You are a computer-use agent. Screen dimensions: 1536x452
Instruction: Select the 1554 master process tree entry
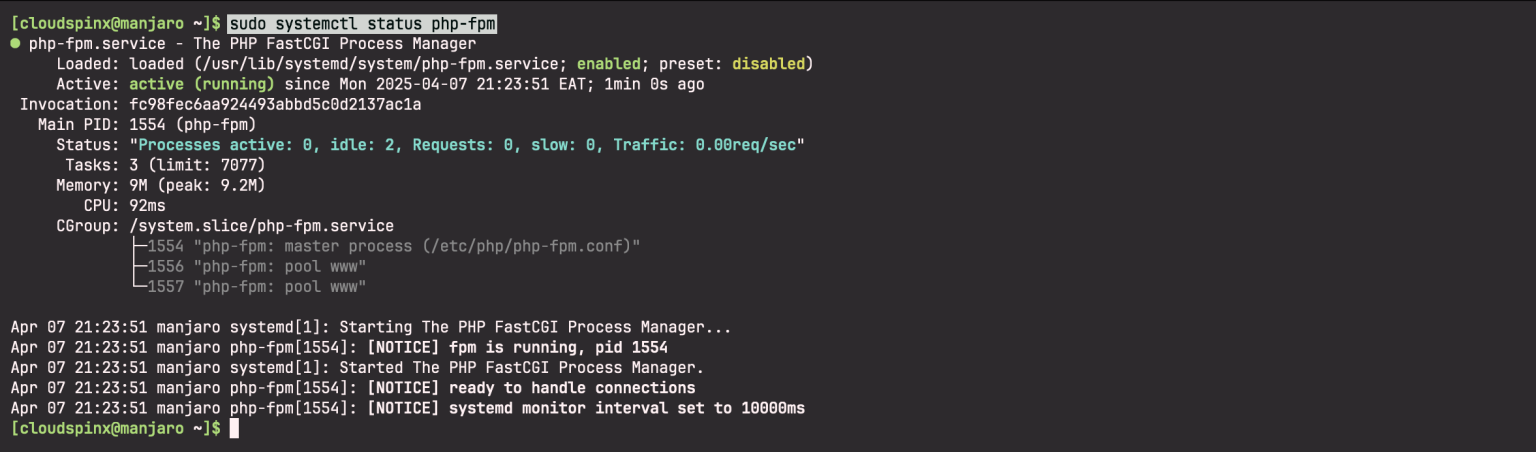392,246
